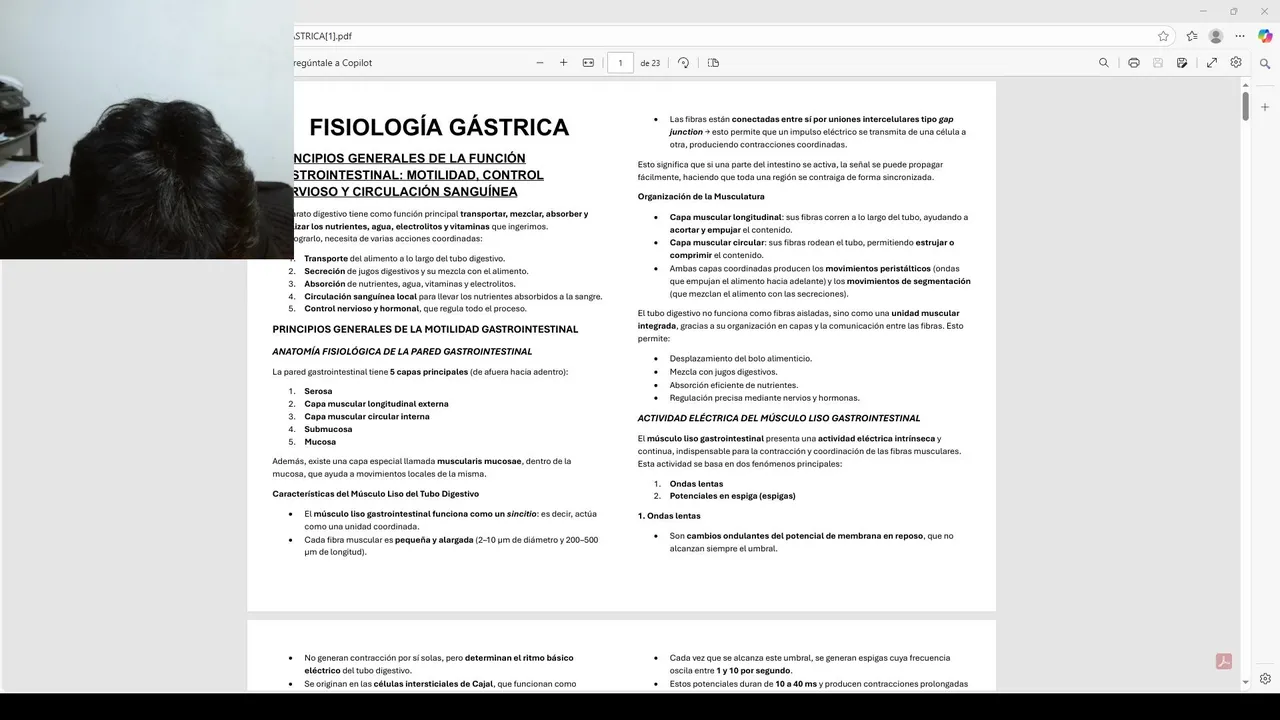Click the scrollbar up arrow
The height and width of the screenshot is (720, 1280).
(1246, 84)
